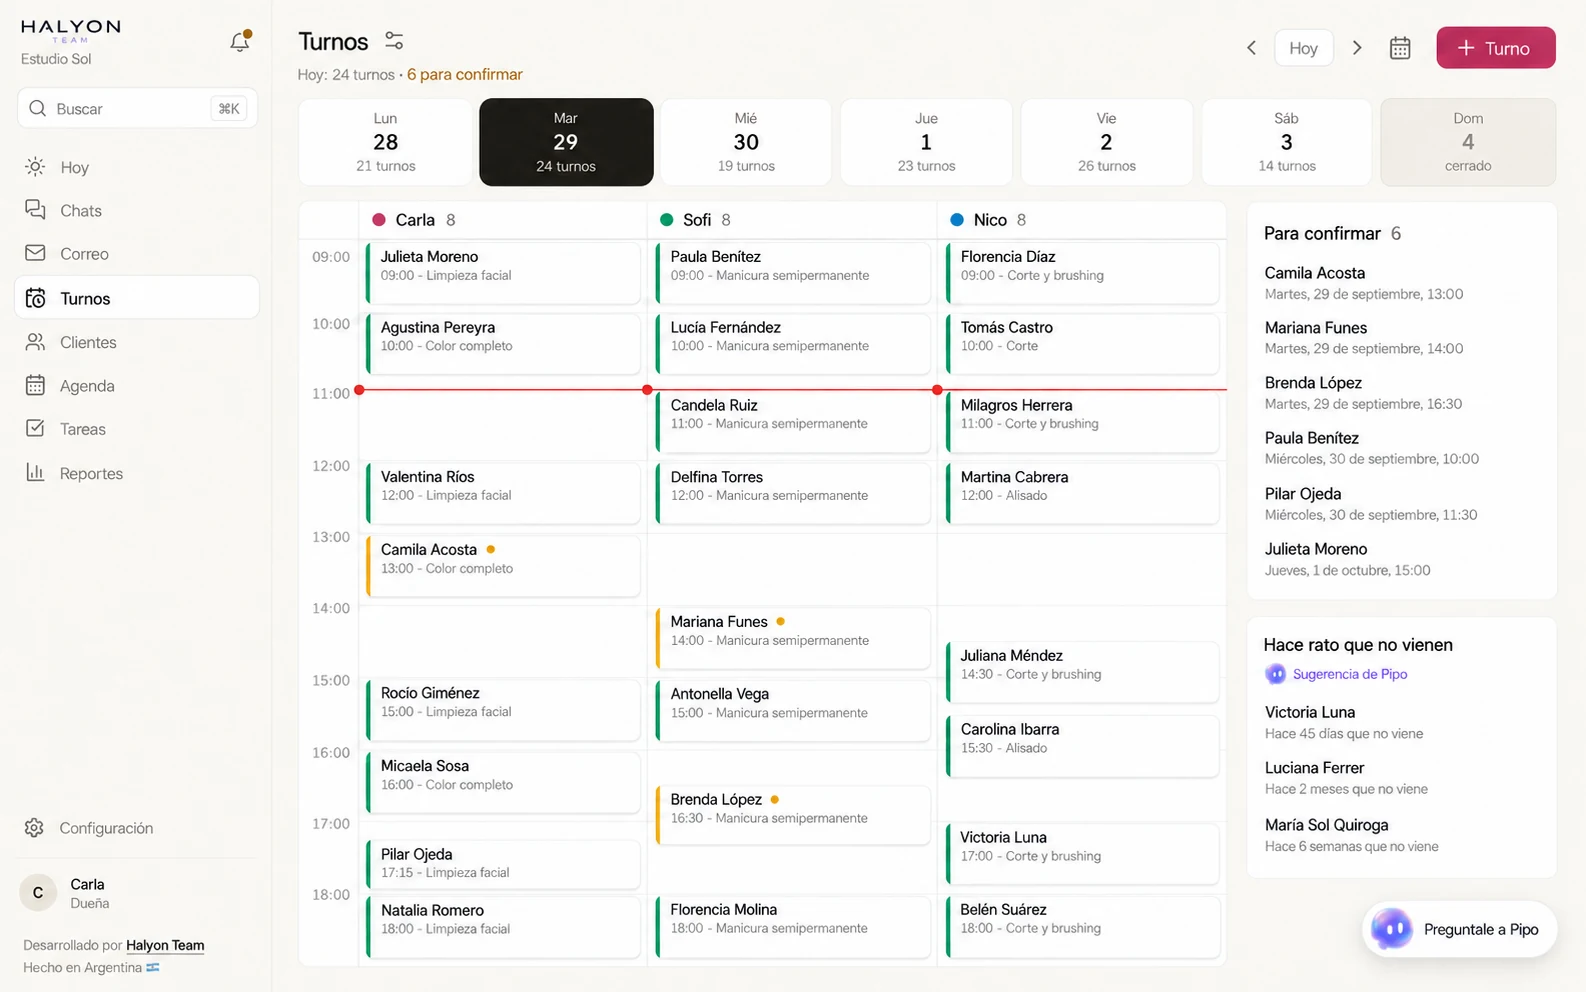1586x992 pixels.
Task: Click Carla's pink color dot
Action: (x=379, y=220)
